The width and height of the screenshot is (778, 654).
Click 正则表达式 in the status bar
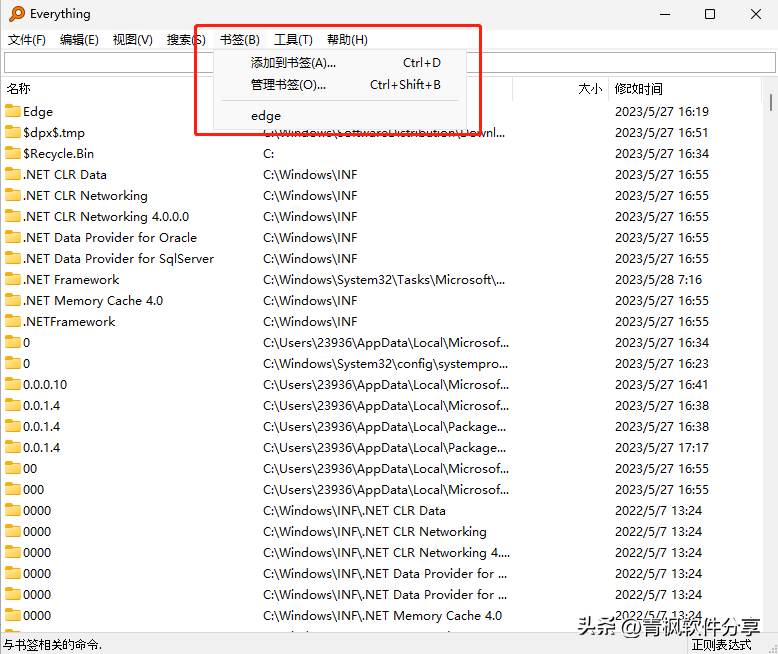721,645
